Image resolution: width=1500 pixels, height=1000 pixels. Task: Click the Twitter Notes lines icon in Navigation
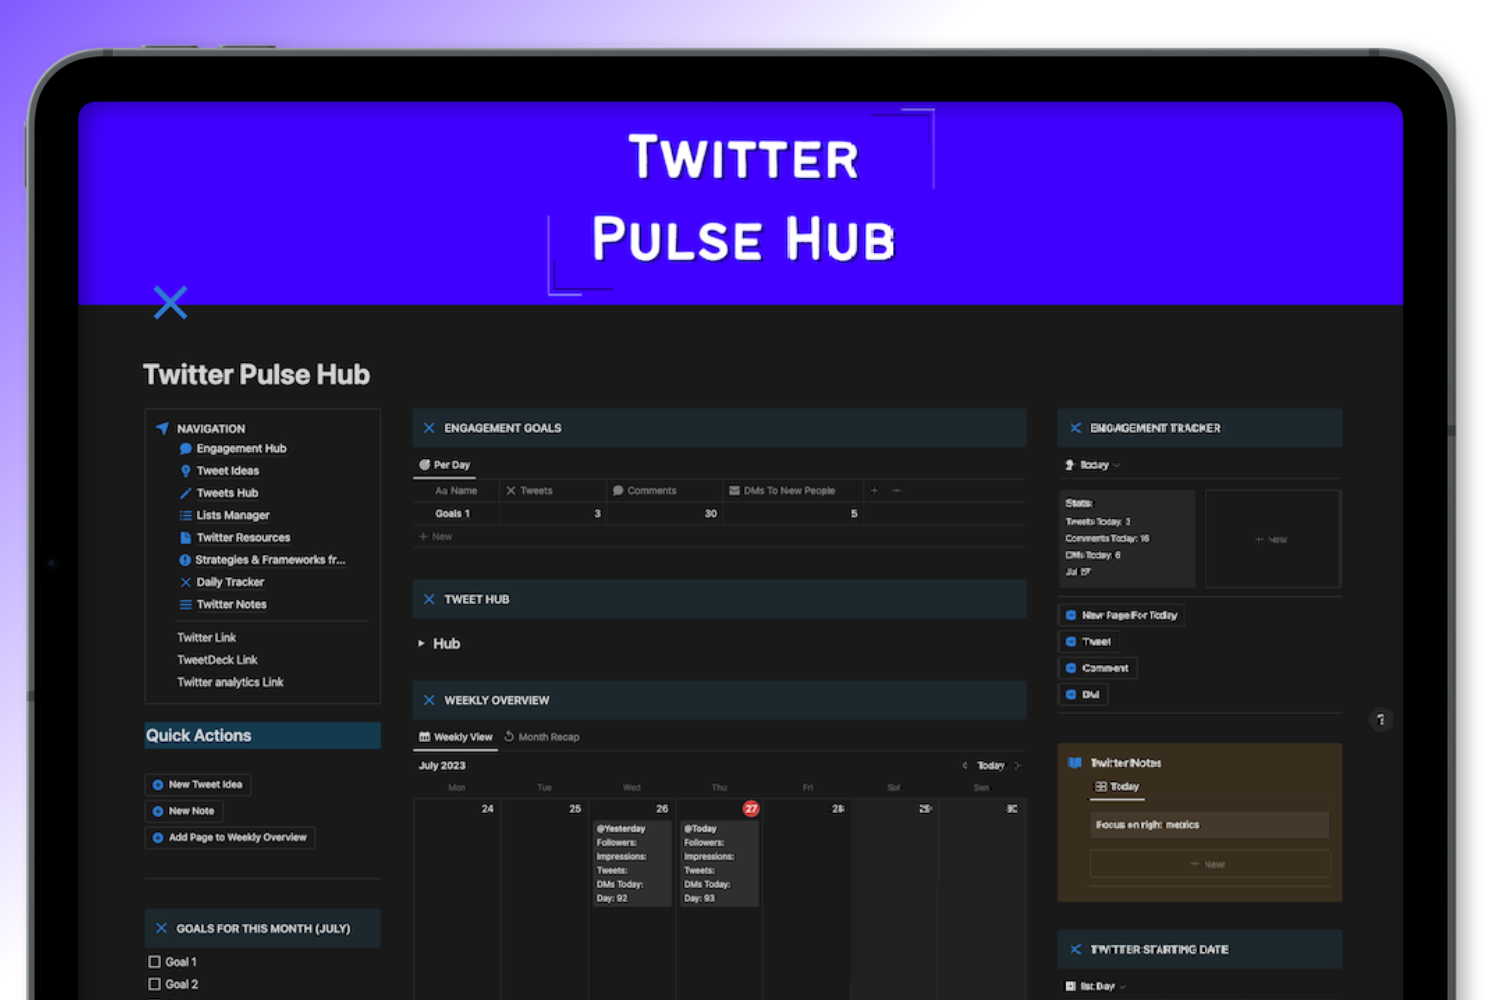(185, 603)
